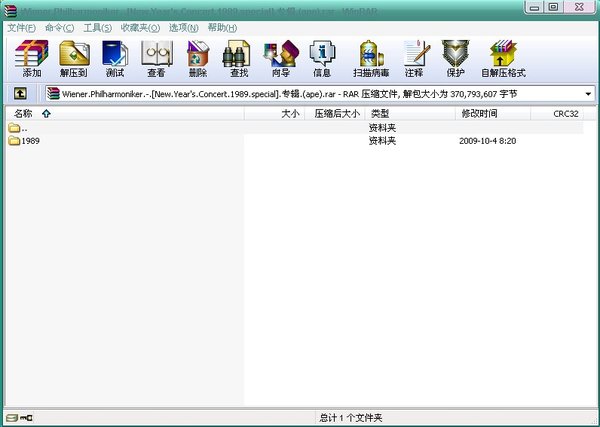
Task: Sort by 类型 column header
Action: [410, 114]
